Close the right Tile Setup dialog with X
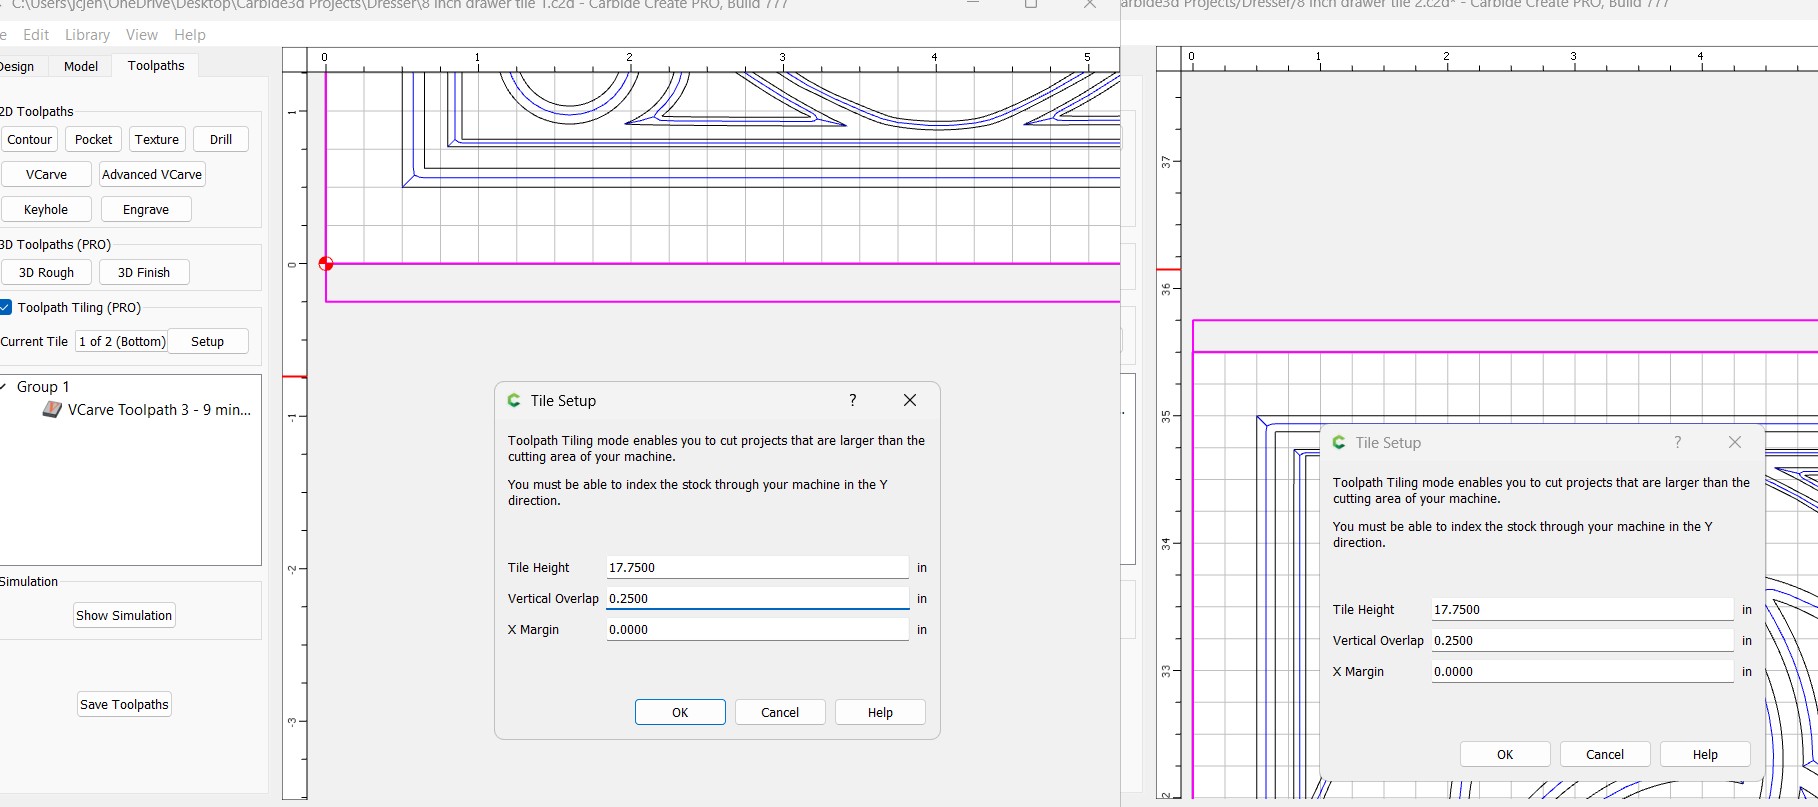Screen dimensions: 1818x807 pos(1734,442)
